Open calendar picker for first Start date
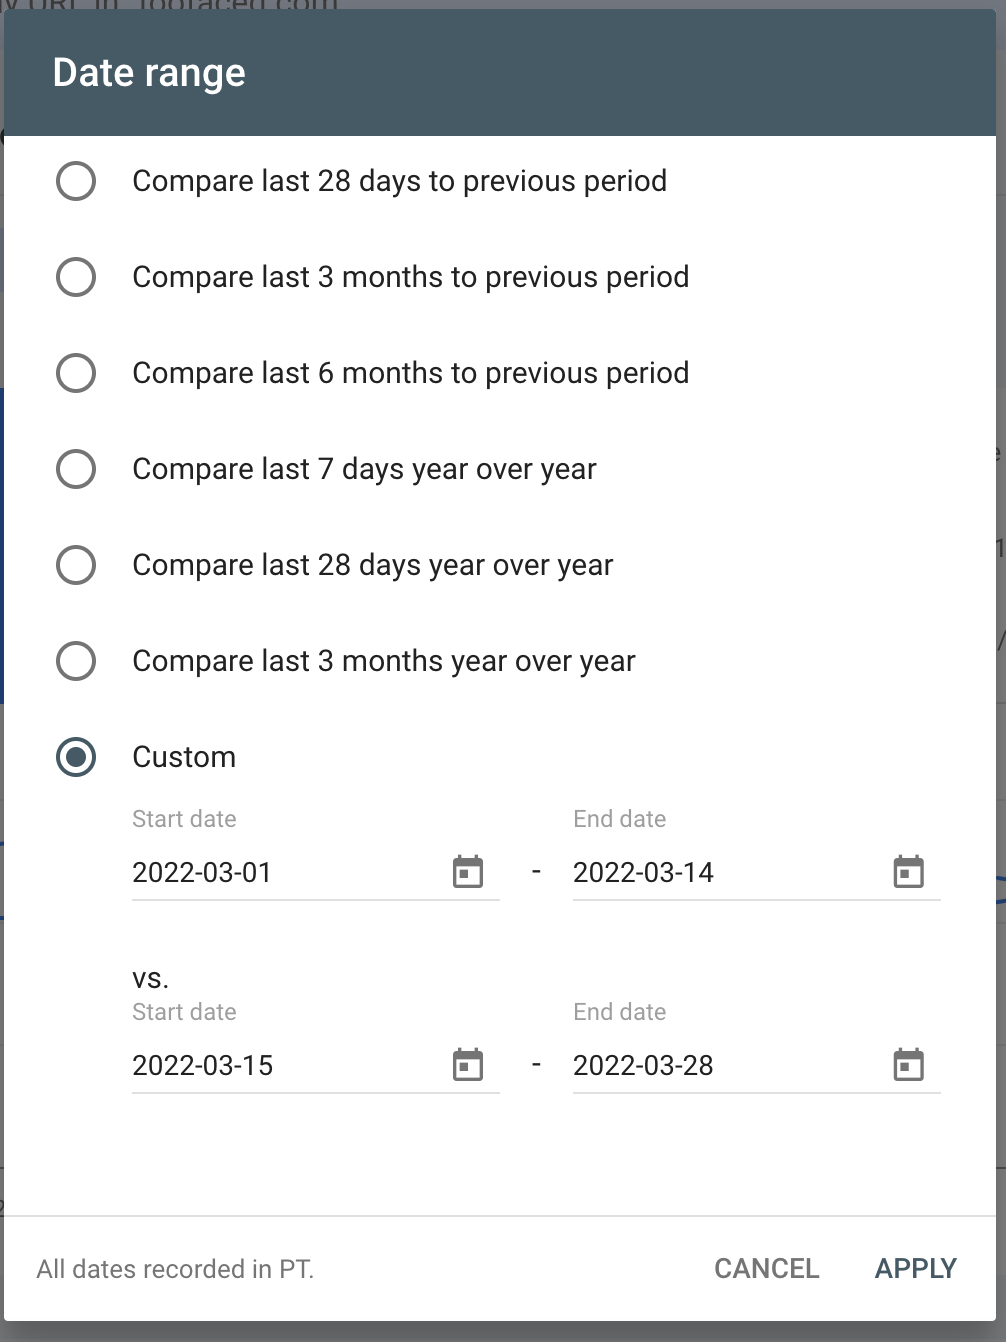Image resolution: width=1006 pixels, height=1342 pixels. pyautogui.click(x=468, y=872)
